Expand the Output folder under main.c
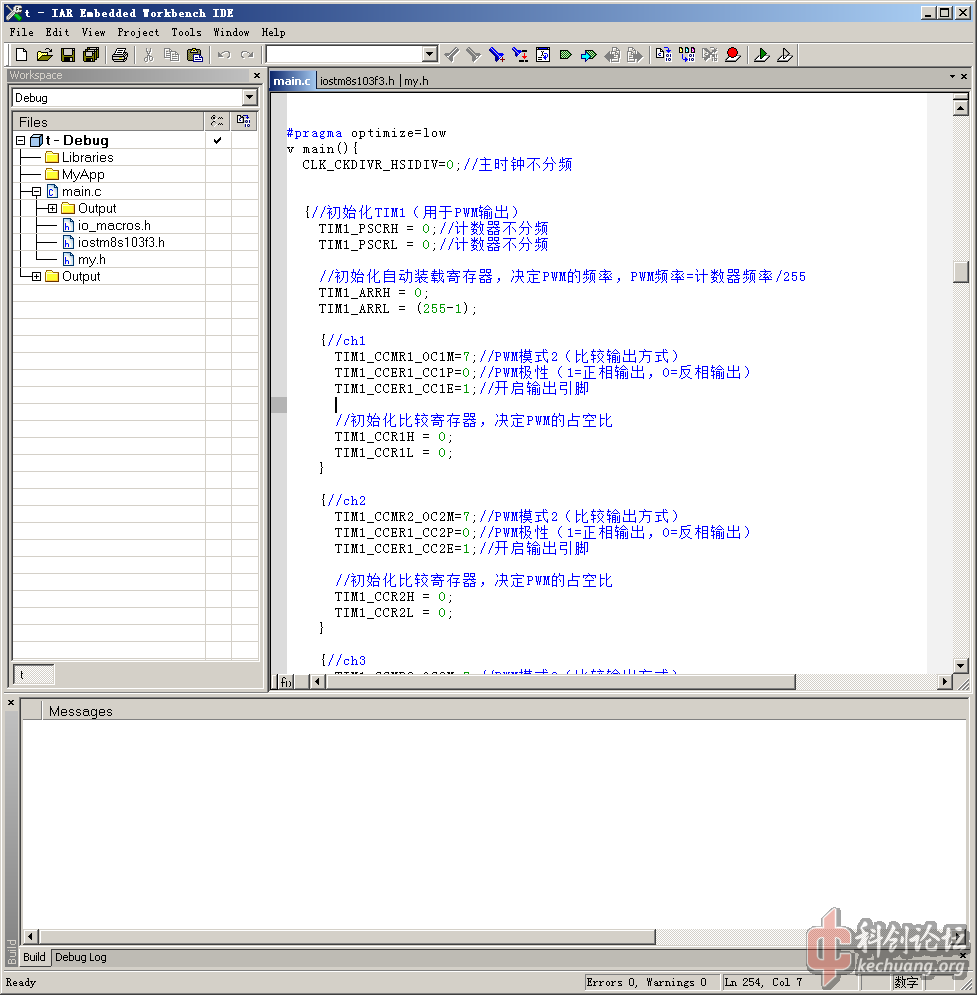The height and width of the screenshot is (995, 977). tap(52, 209)
